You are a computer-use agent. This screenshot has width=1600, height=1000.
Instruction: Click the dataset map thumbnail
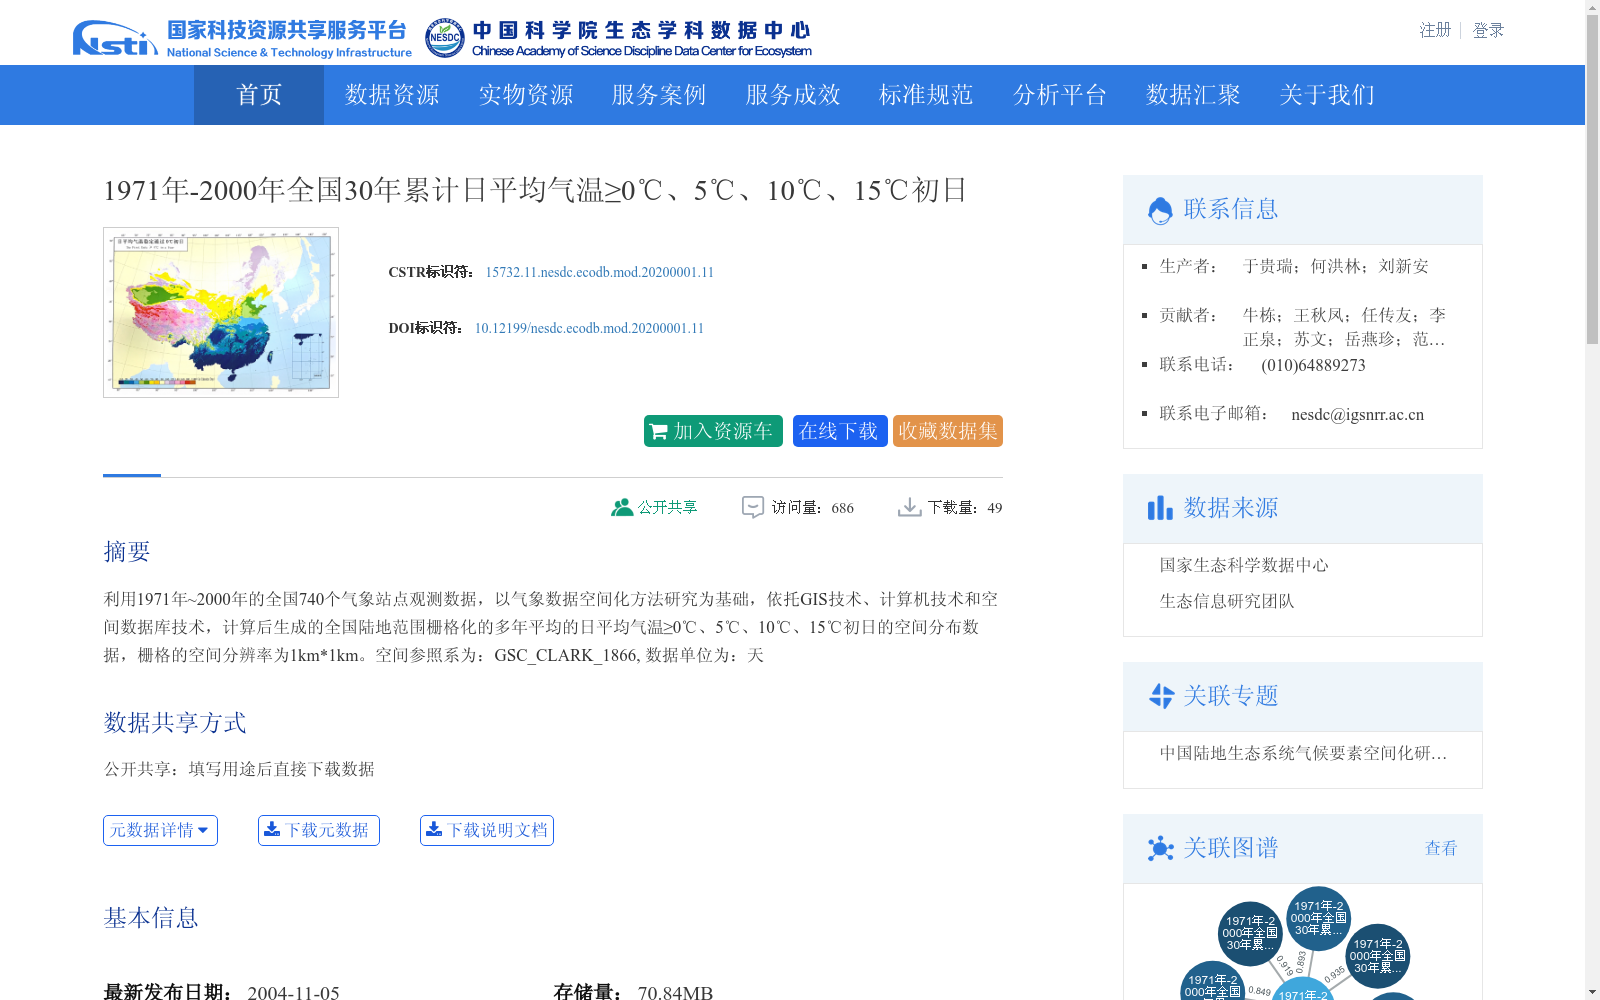(221, 312)
